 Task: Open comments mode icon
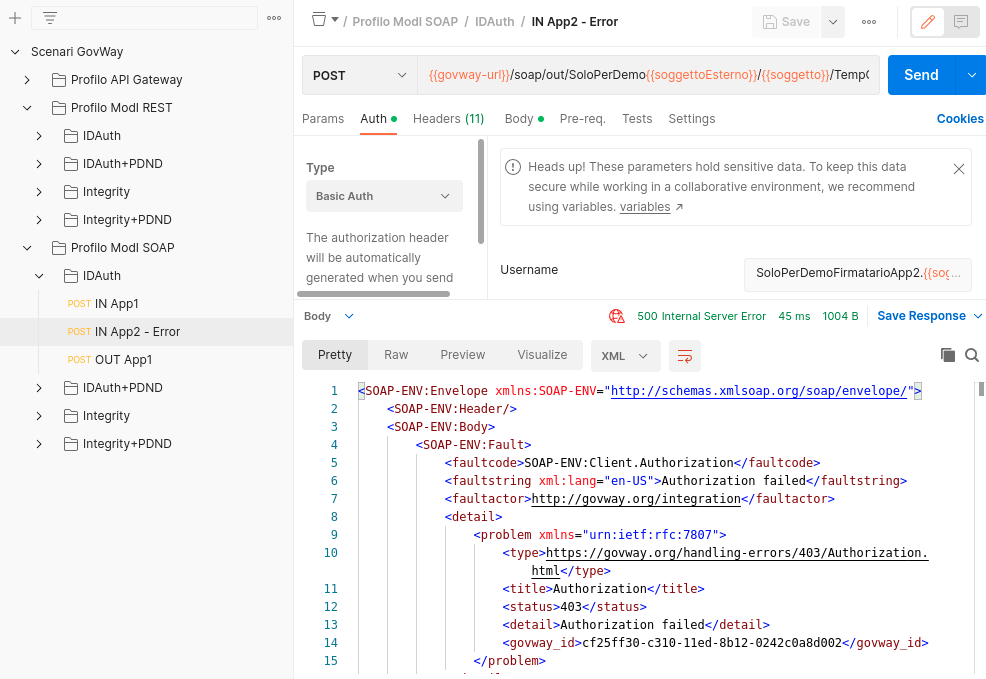pyautogui.click(x=961, y=22)
